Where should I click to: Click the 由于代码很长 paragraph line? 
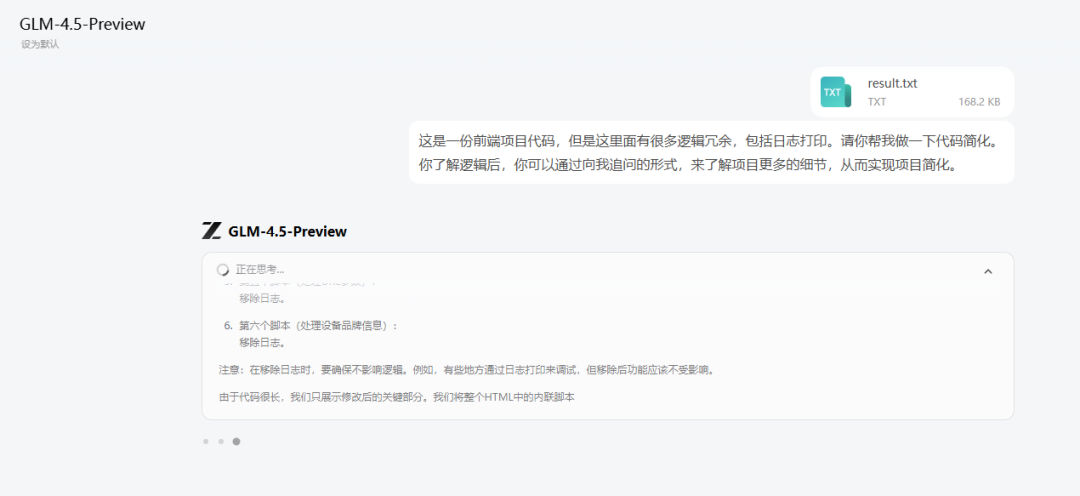[397, 397]
